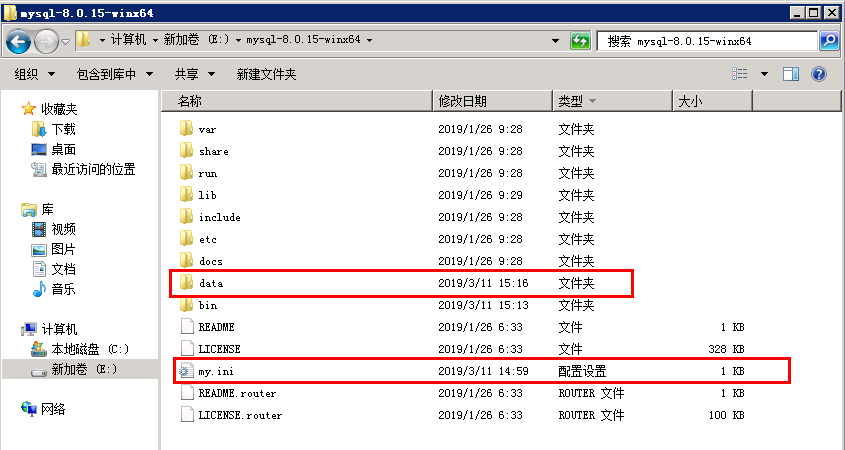Screen dimensions: 845x450
Task: Click the 类型 column filter arrow
Action: (x=592, y=101)
